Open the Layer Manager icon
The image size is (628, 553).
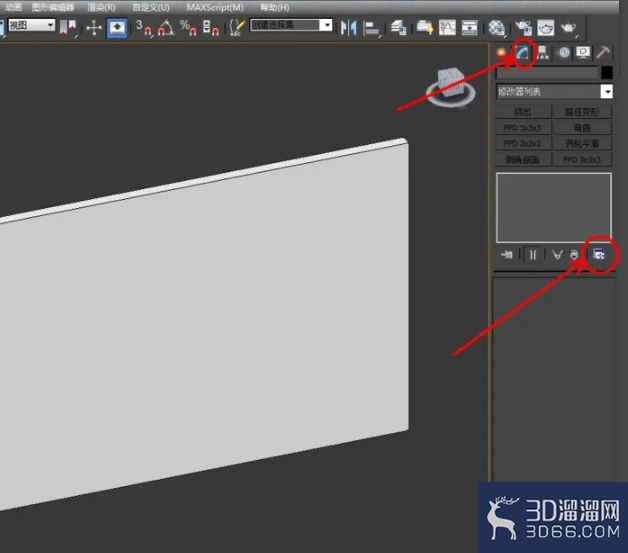pos(398,28)
